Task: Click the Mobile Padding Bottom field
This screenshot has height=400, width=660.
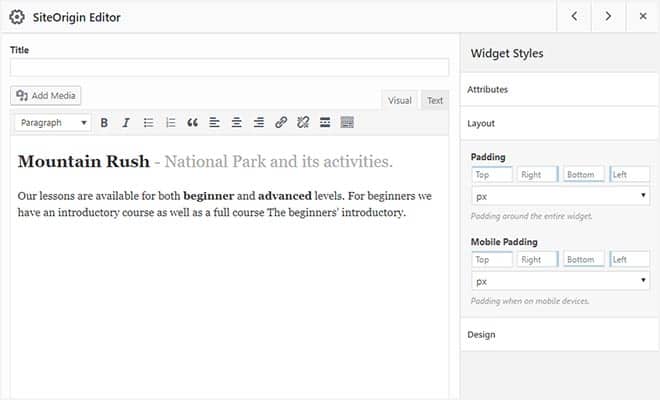Action: 583,259
